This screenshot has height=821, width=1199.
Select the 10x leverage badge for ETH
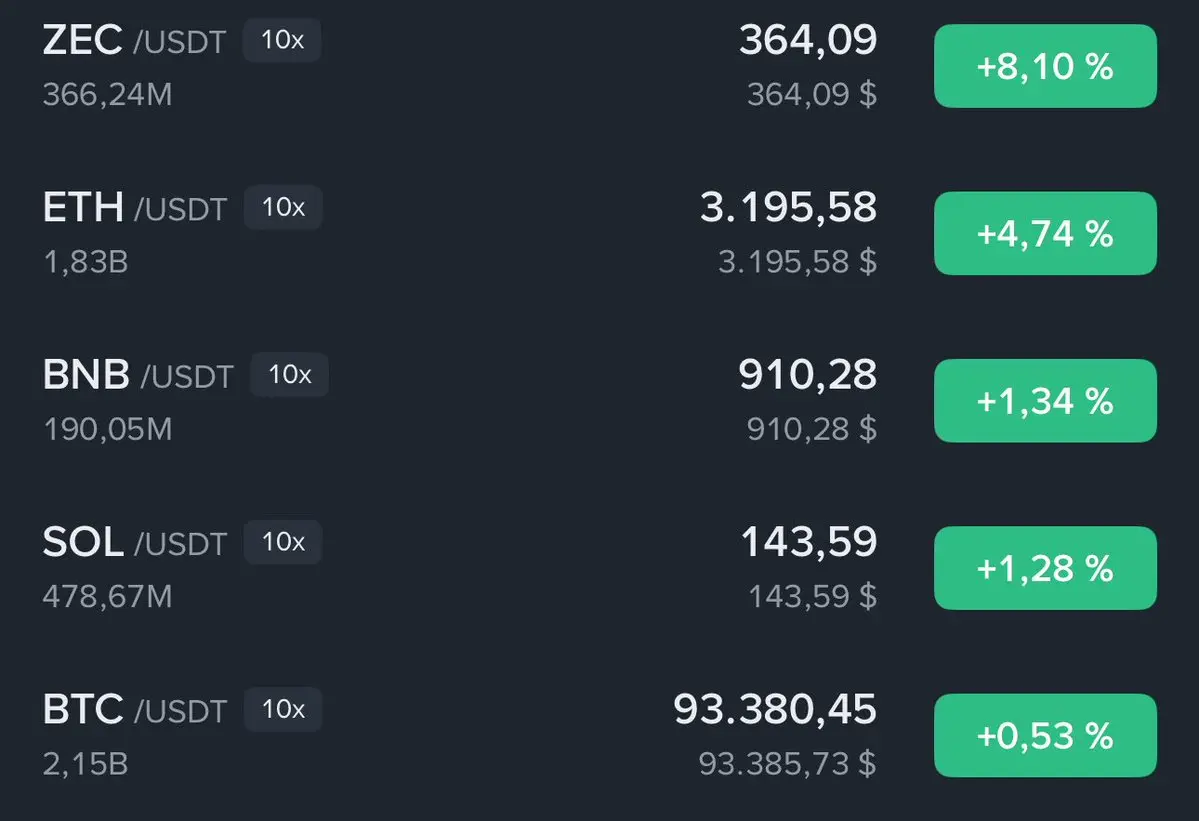[x=283, y=207]
